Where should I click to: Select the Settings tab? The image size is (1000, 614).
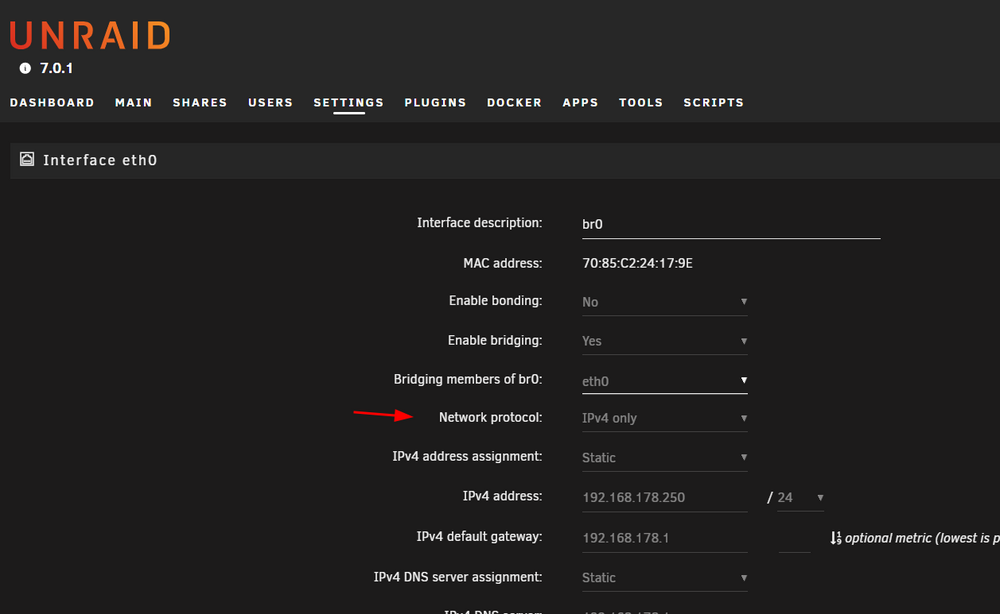[349, 103]
